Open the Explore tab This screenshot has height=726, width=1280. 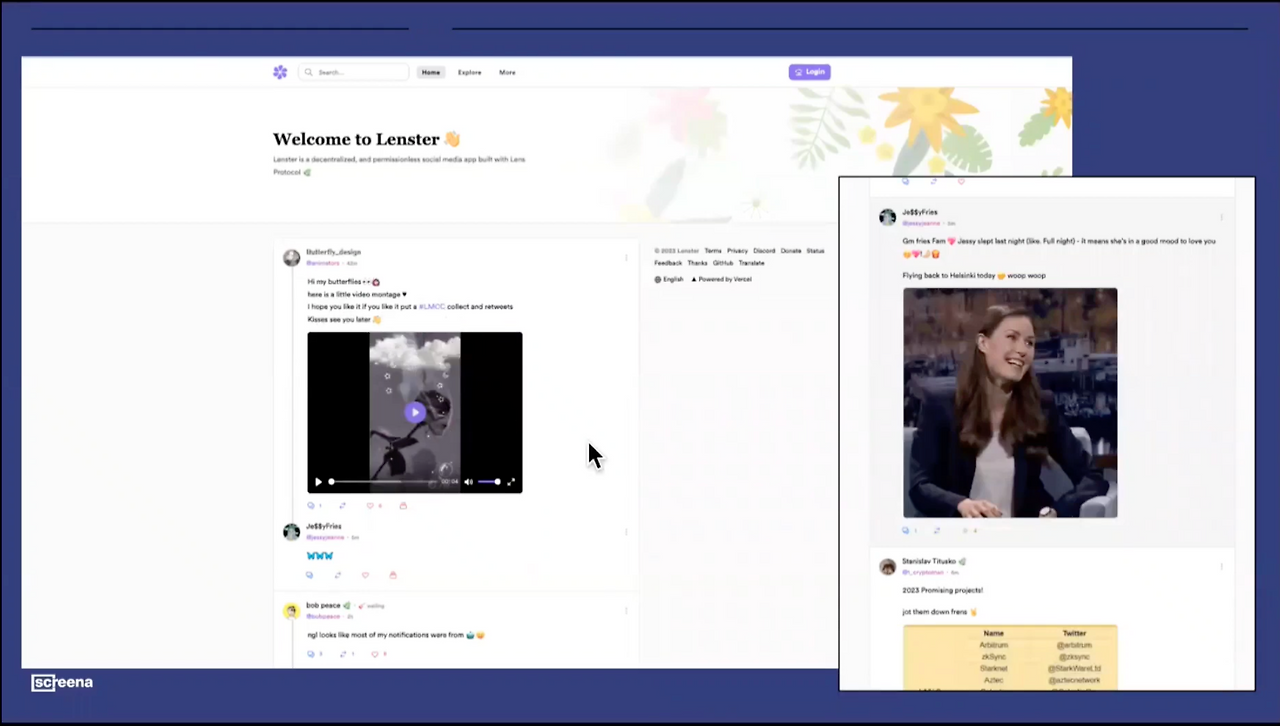(470, 72)
